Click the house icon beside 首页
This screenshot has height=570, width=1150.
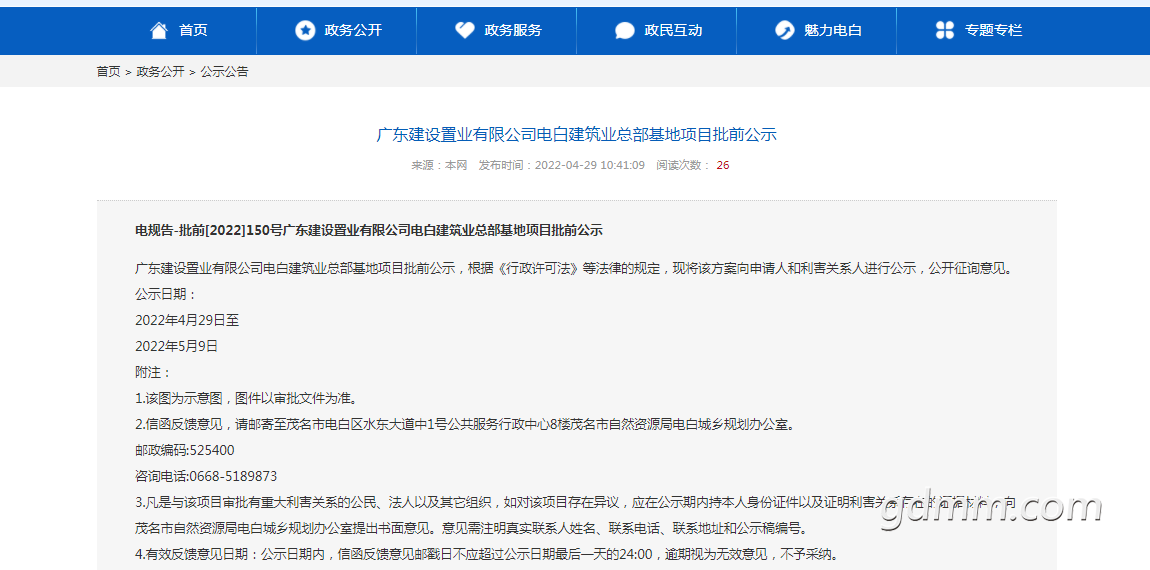coord(158,30)
